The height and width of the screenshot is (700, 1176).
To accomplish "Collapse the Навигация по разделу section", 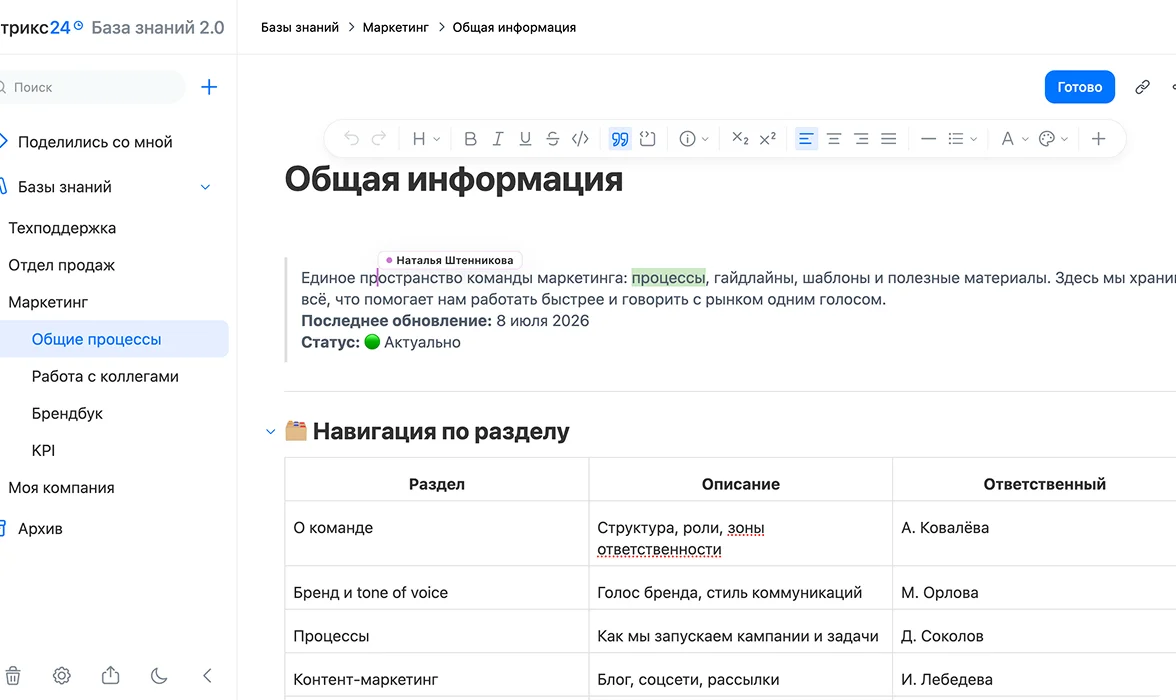I will point(271,431).
